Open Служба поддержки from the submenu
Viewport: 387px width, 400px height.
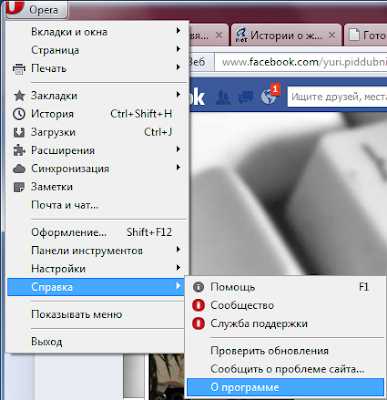(x=285, y=324)
